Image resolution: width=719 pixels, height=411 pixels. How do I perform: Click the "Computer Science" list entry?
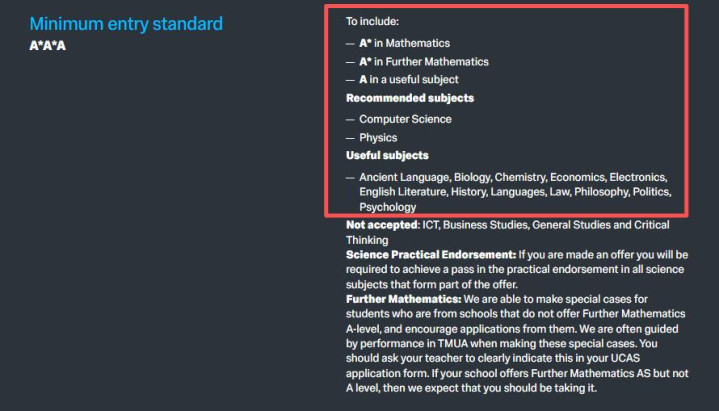[405, 119]
